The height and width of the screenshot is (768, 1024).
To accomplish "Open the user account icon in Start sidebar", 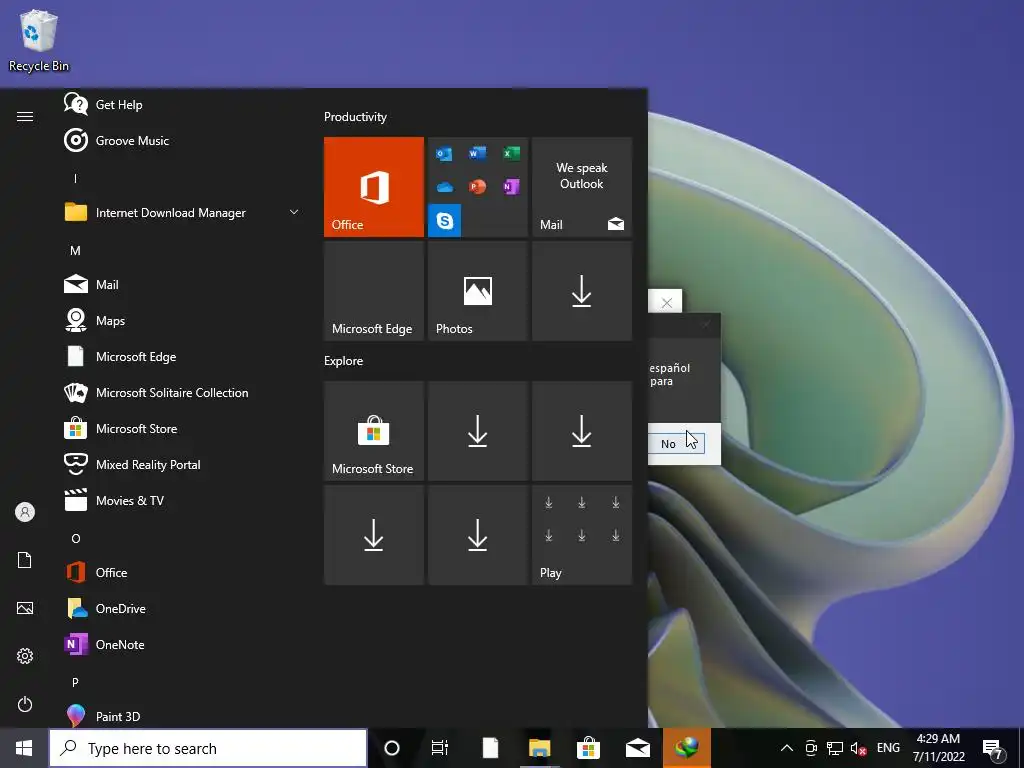I will point(25,512).
